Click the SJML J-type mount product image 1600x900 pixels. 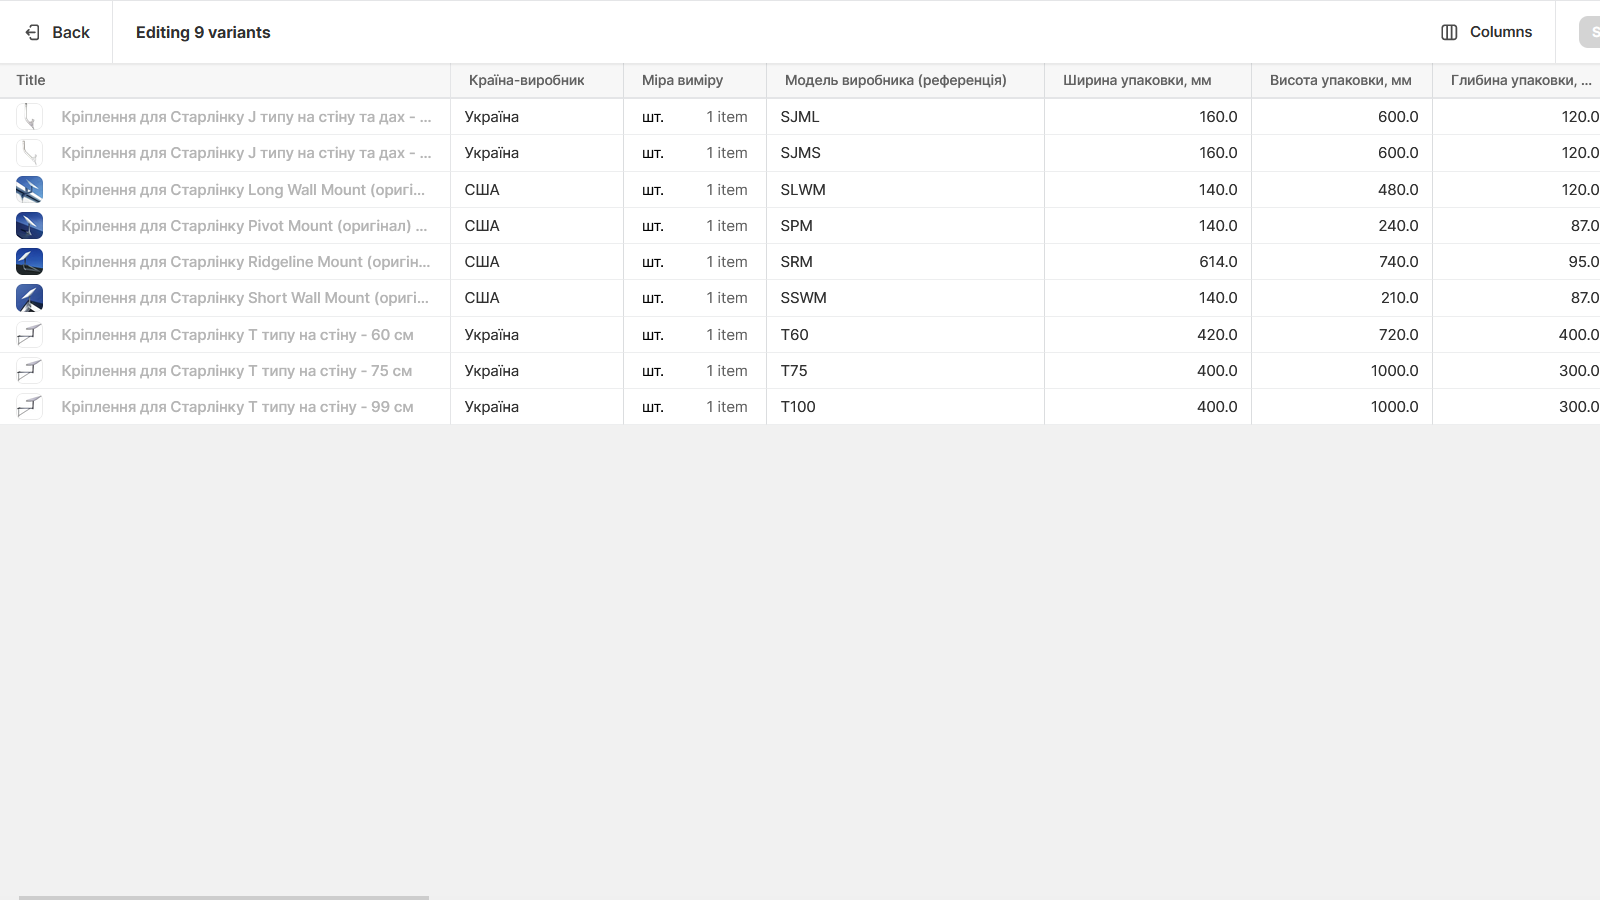pyautogui.click(x=29, y=116)
